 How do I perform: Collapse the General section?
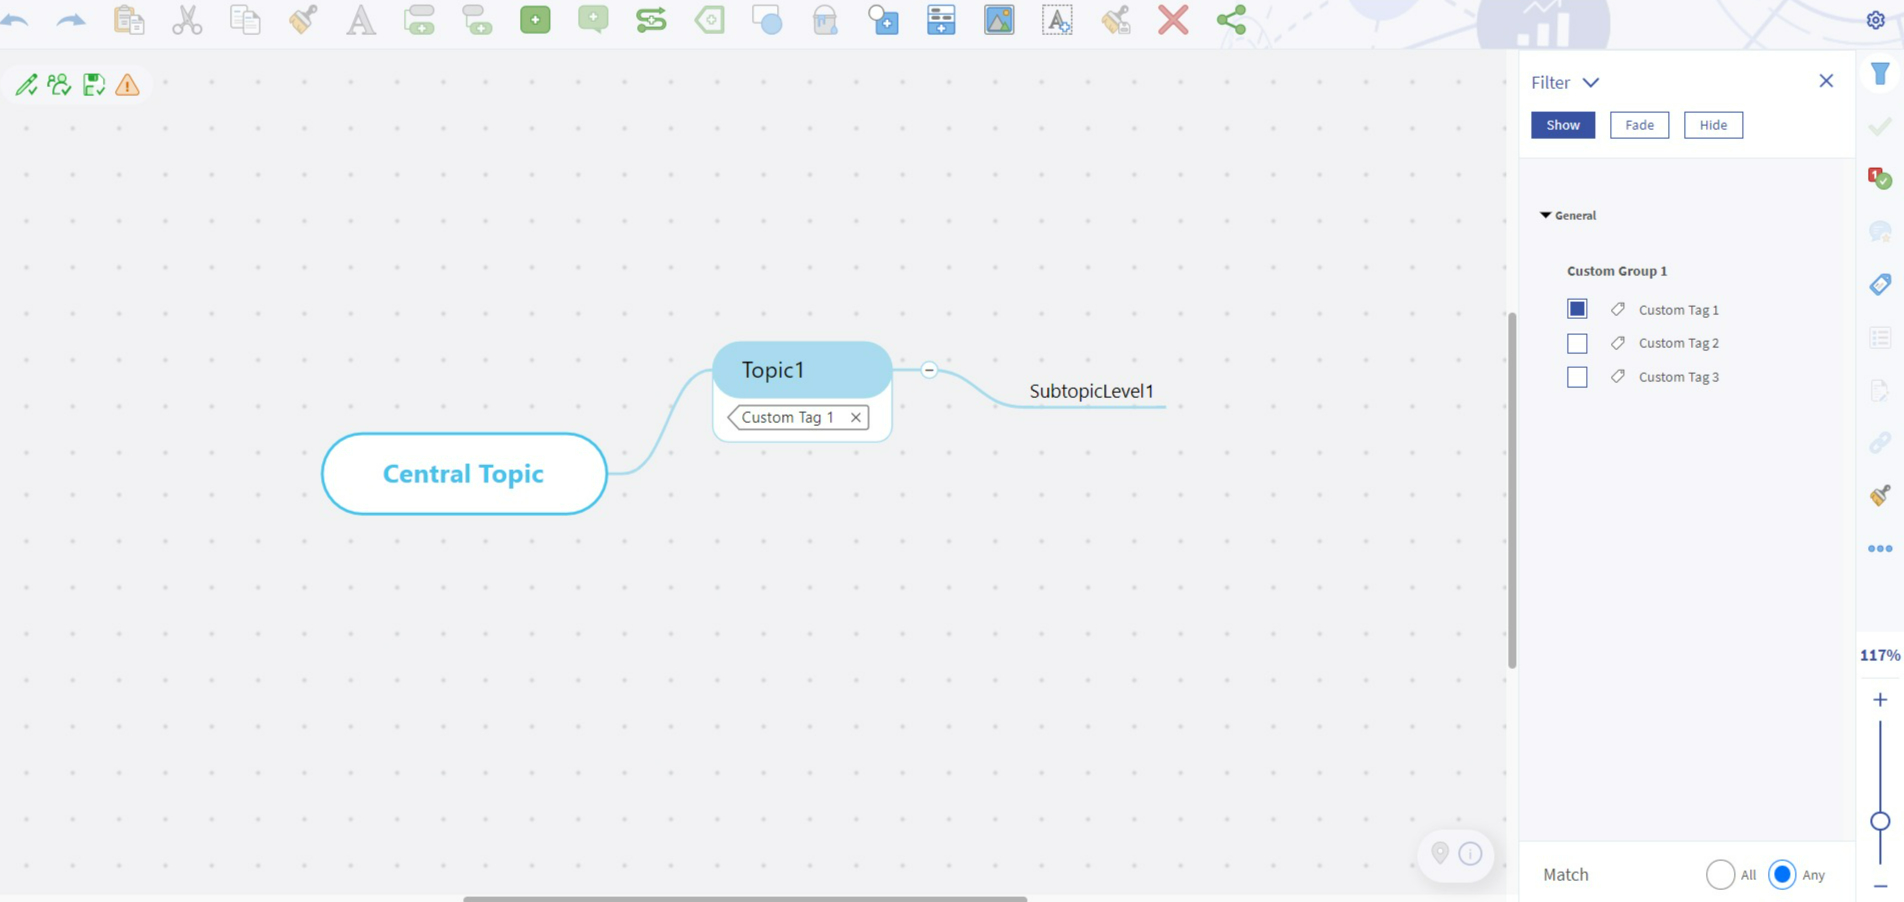tap(1546, 215)
